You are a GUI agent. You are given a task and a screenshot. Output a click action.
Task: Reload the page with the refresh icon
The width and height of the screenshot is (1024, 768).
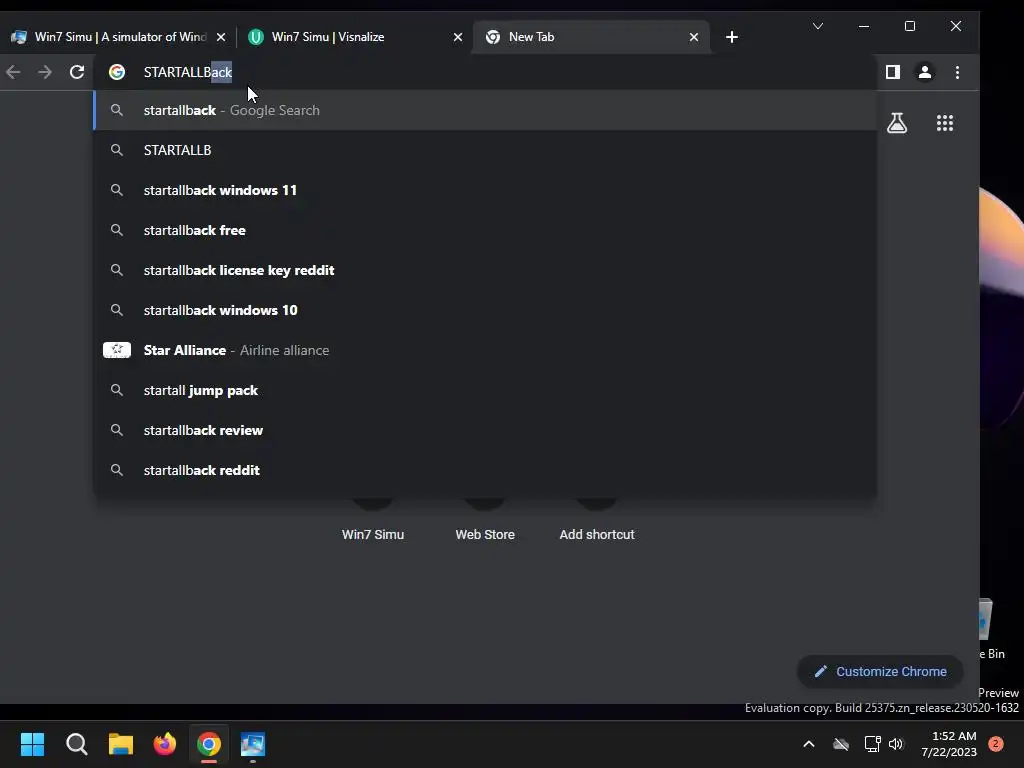77,72
